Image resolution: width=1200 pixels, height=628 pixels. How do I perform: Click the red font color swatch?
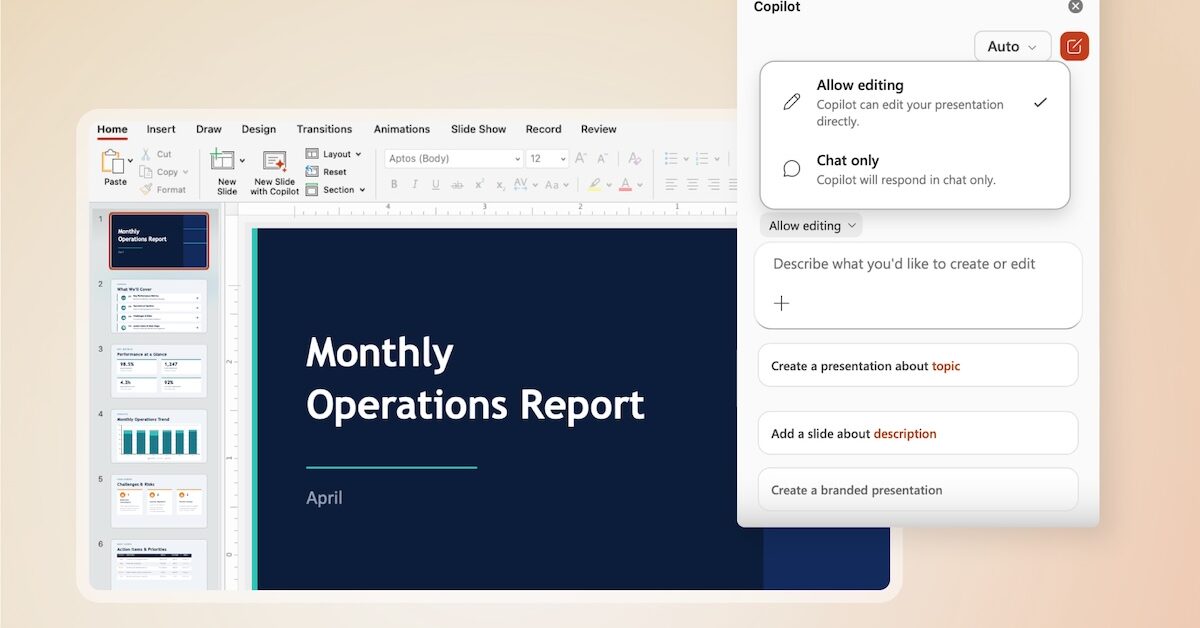pyautogui.click(x=625, y=185)
